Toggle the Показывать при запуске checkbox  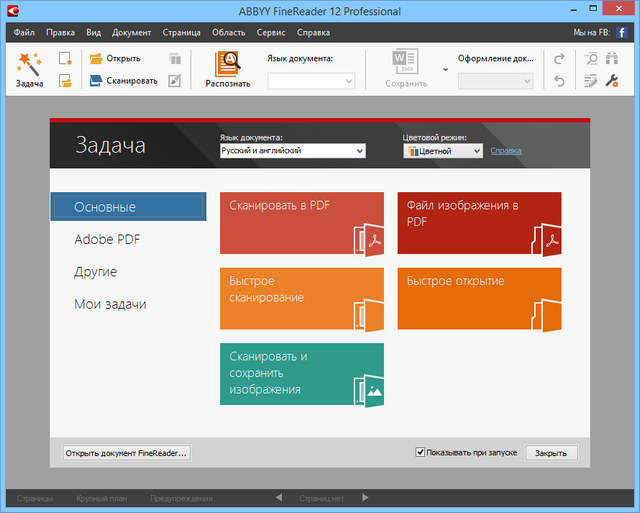point(421,452)
